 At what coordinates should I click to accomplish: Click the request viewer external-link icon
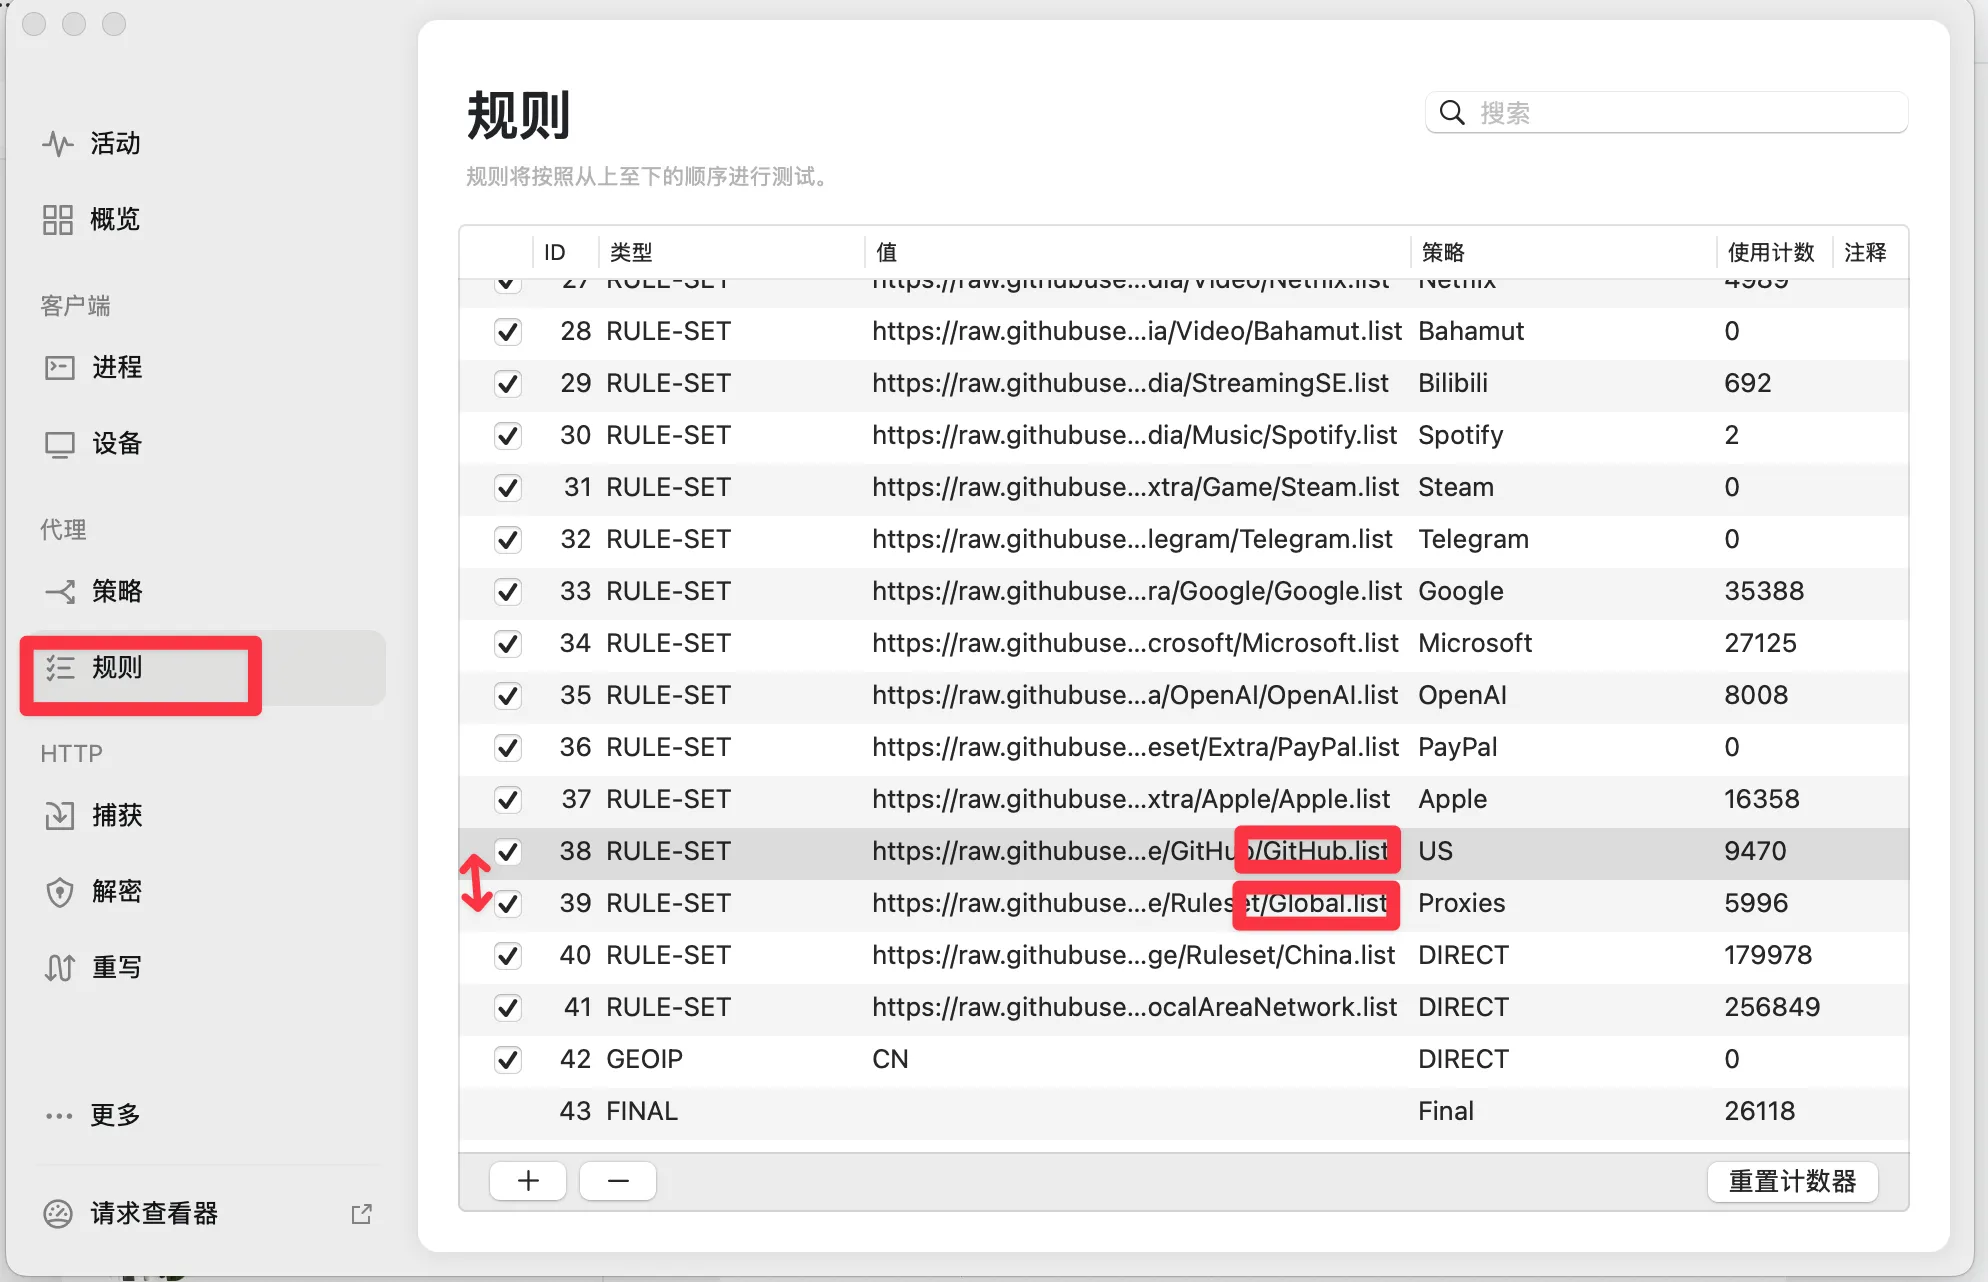pos(361,1214)
